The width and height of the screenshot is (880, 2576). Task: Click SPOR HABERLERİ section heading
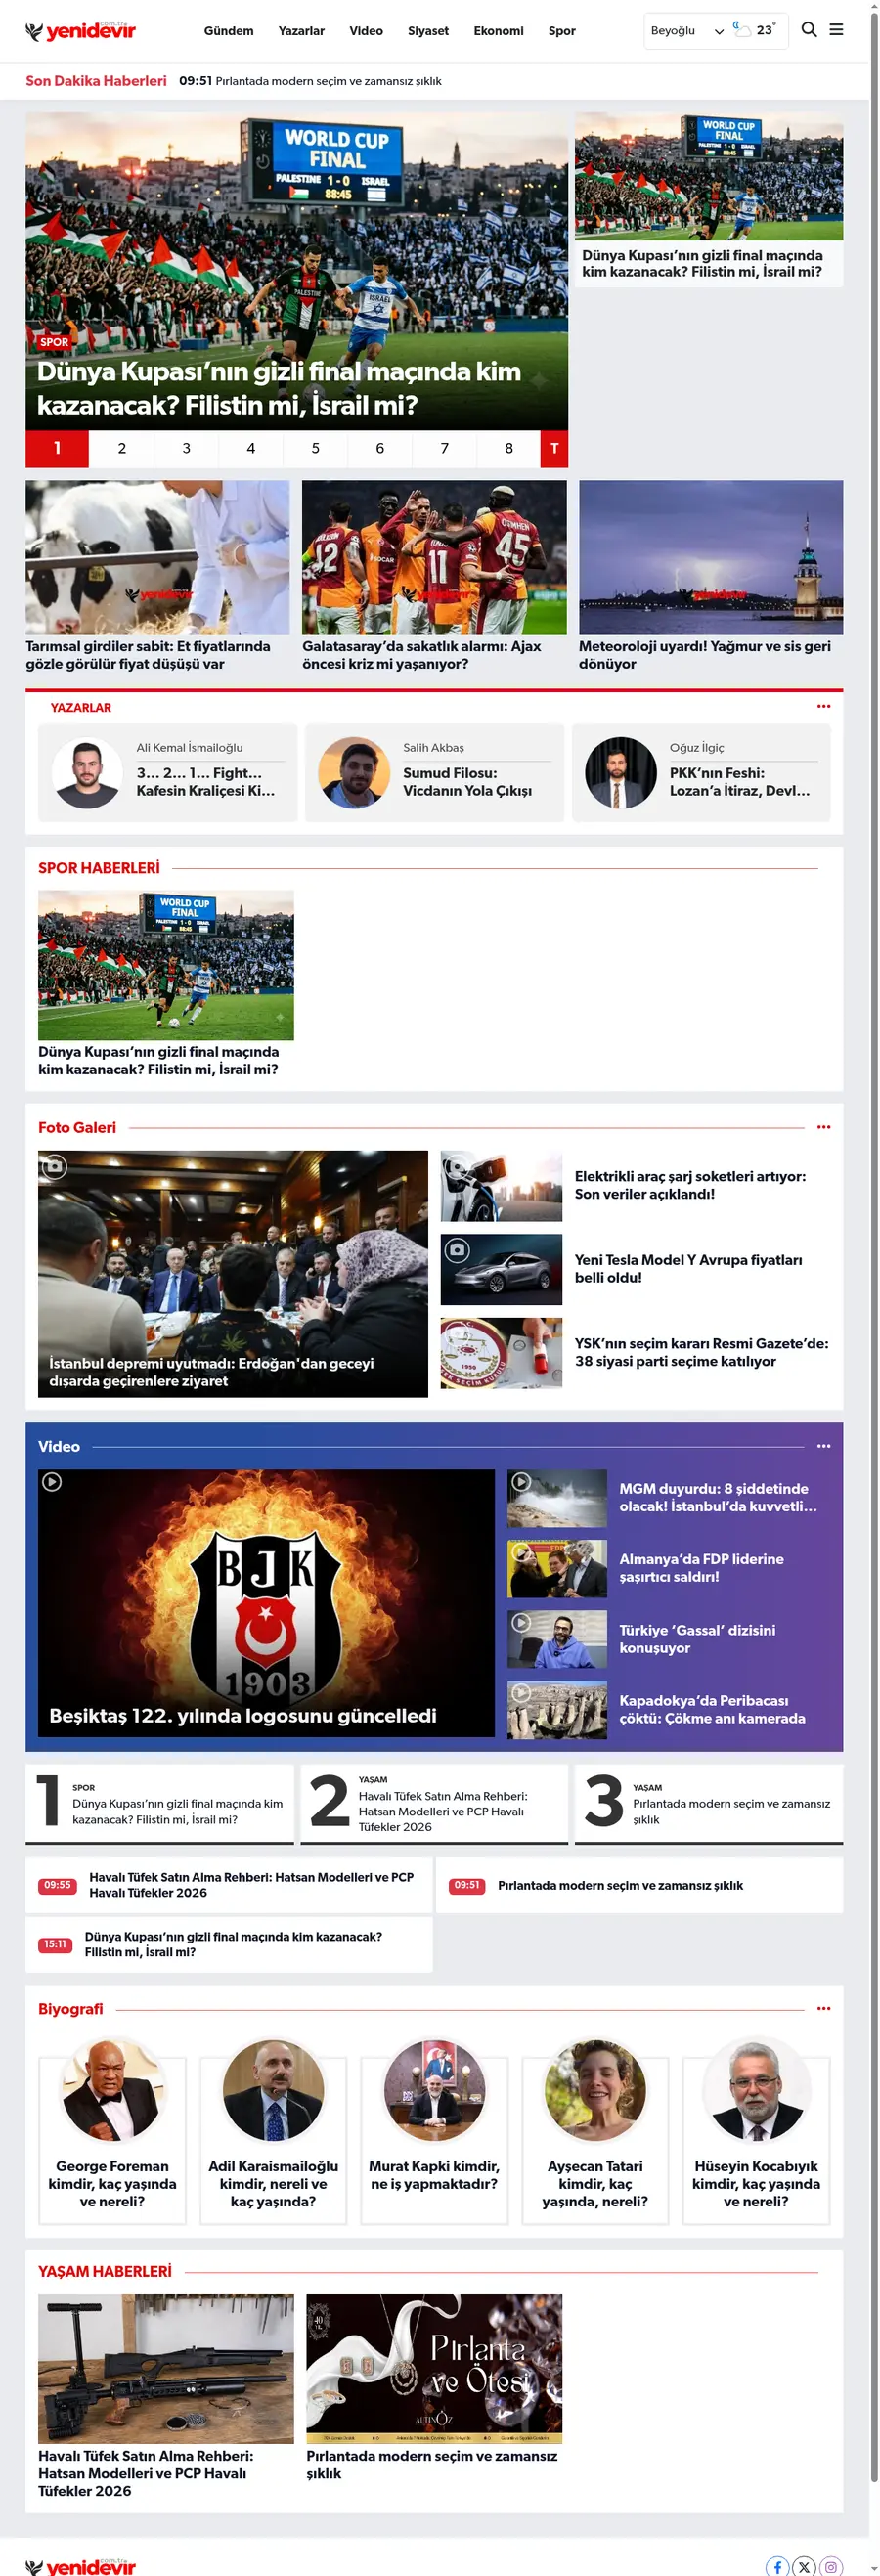(x=99, y=868)
